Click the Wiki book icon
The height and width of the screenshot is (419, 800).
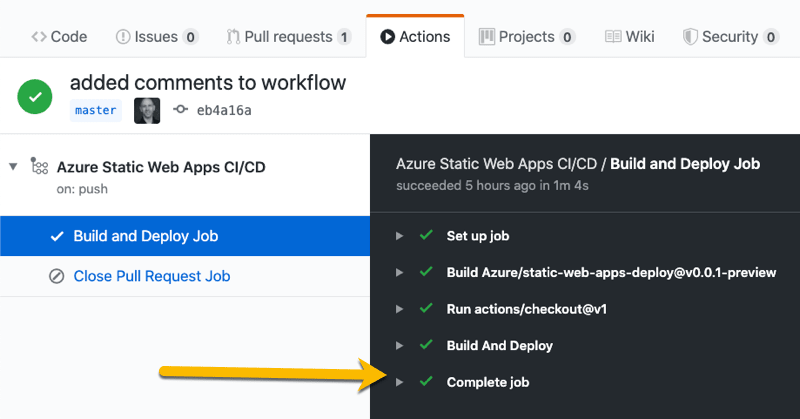pyautogui.click(x=613, y=37)
